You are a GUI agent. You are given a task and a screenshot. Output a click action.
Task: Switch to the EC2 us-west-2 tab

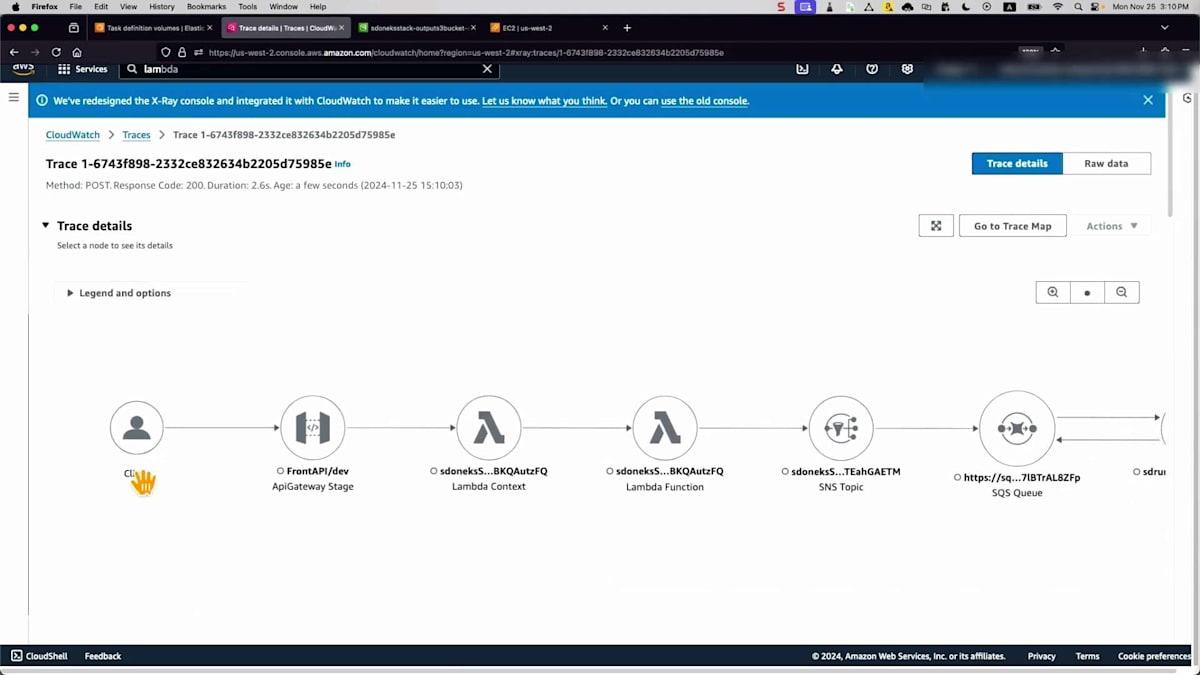[548, 28]
